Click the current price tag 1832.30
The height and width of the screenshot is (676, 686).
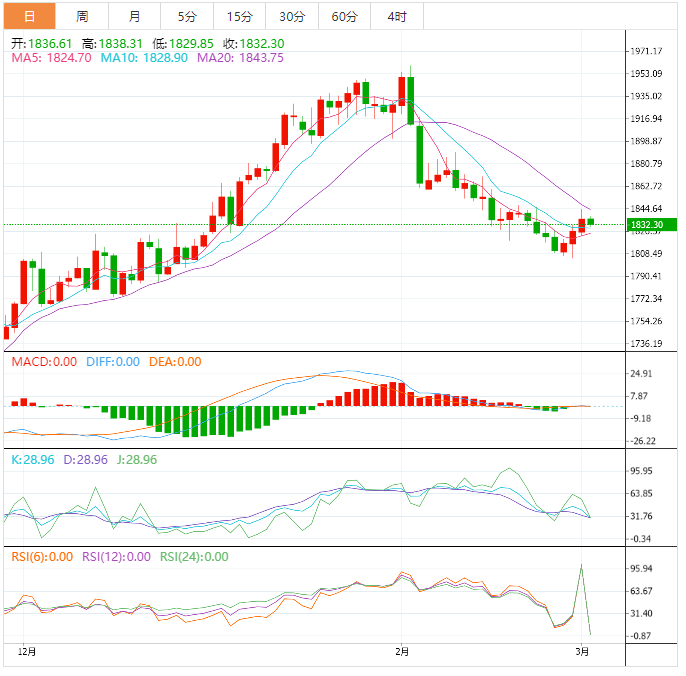647,225
